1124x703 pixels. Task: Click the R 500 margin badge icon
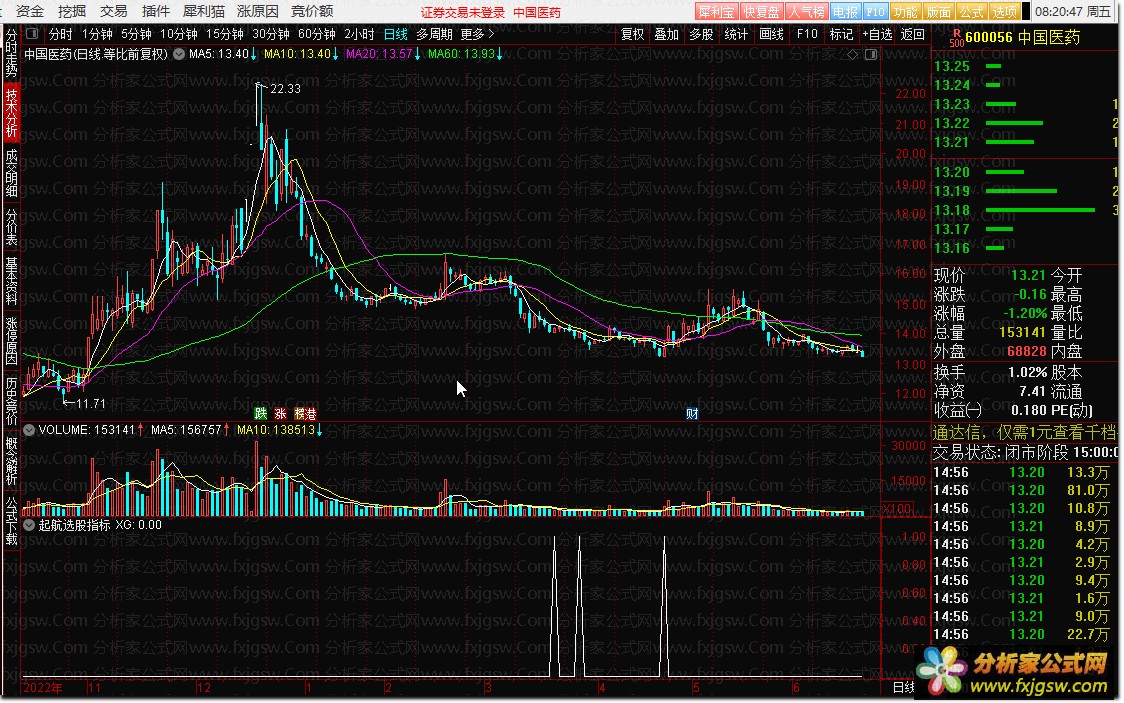click(x=956, y=38)
